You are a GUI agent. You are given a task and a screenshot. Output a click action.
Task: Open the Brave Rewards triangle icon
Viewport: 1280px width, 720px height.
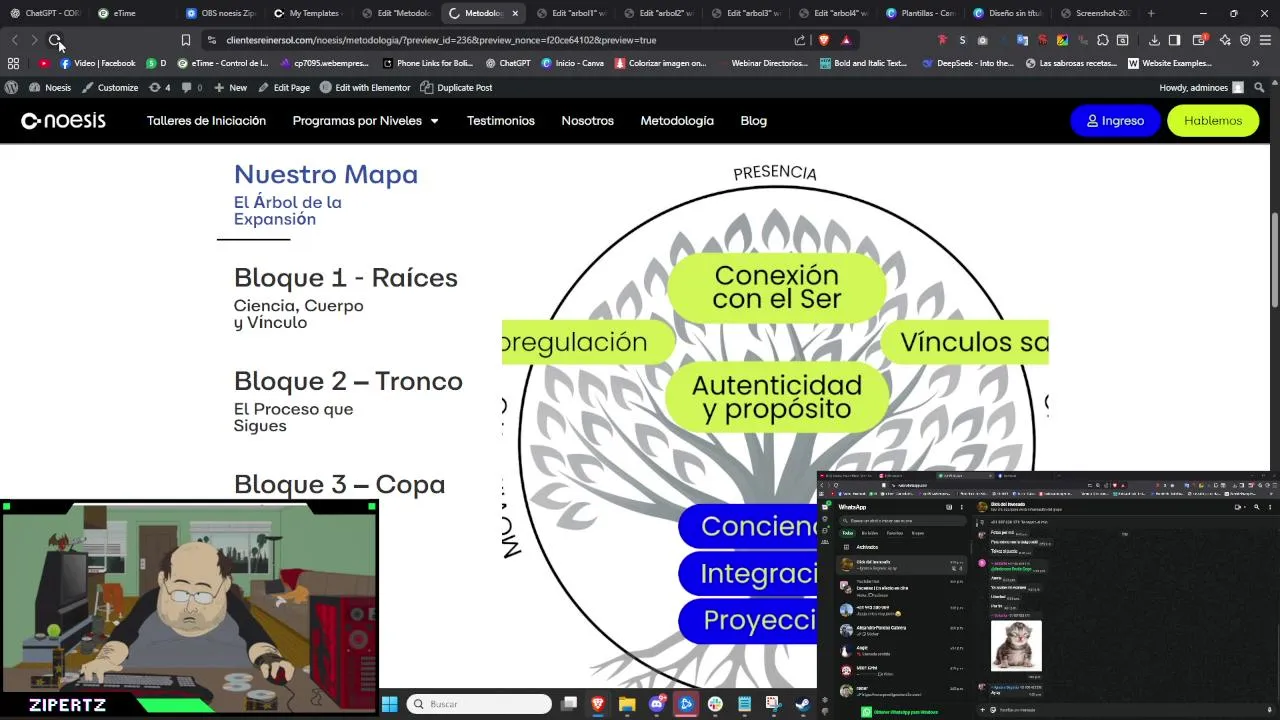point(846,40)
